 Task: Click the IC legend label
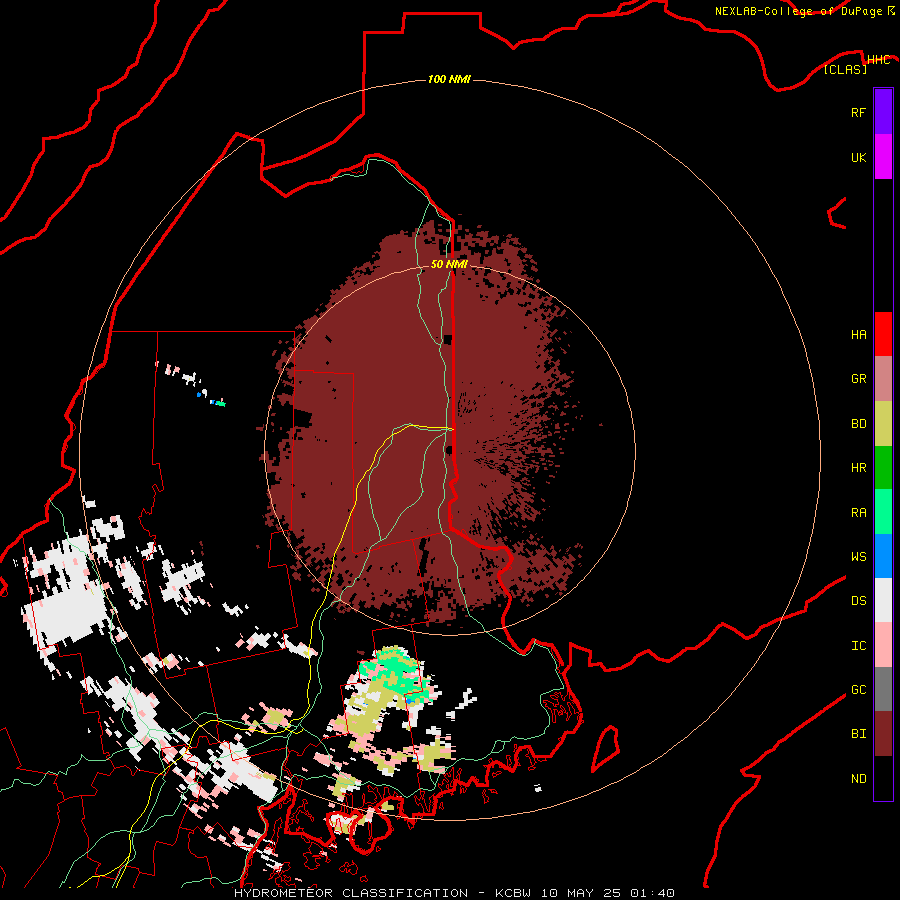[x=858, y=646]
